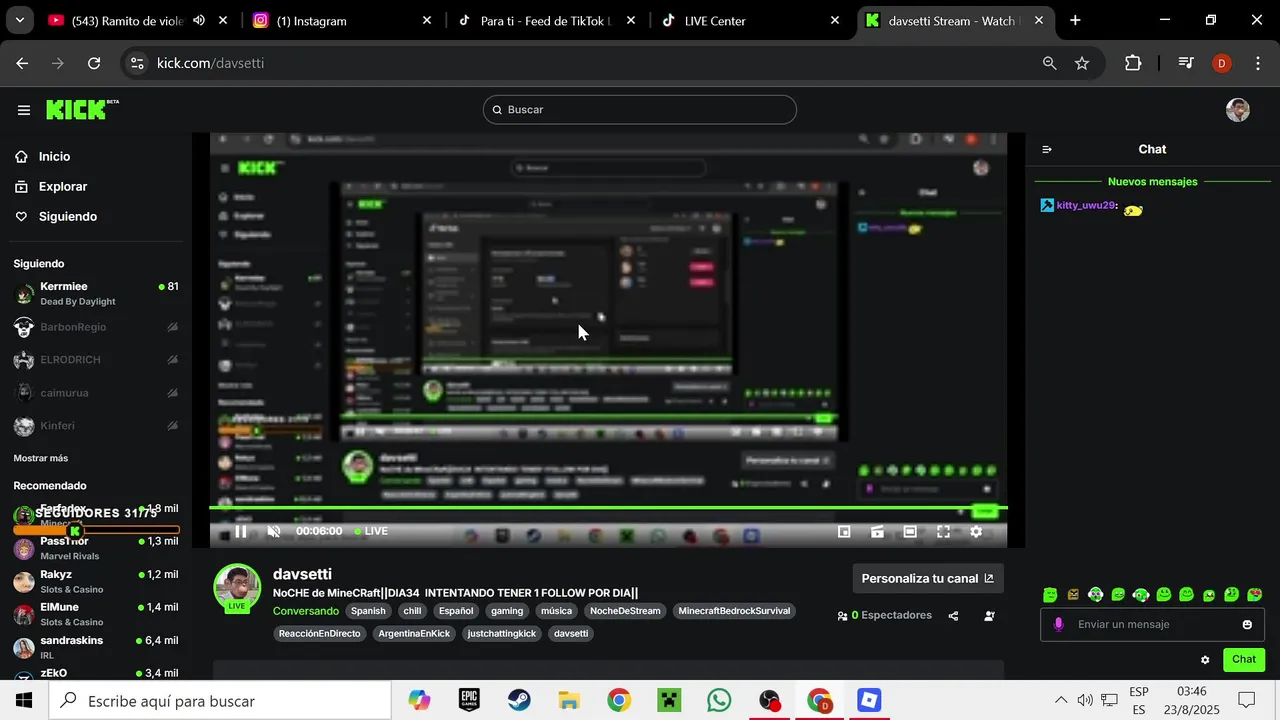Go to Inicio in sidebar
The height and width of the screenshot is (720, 1280).
54,157
